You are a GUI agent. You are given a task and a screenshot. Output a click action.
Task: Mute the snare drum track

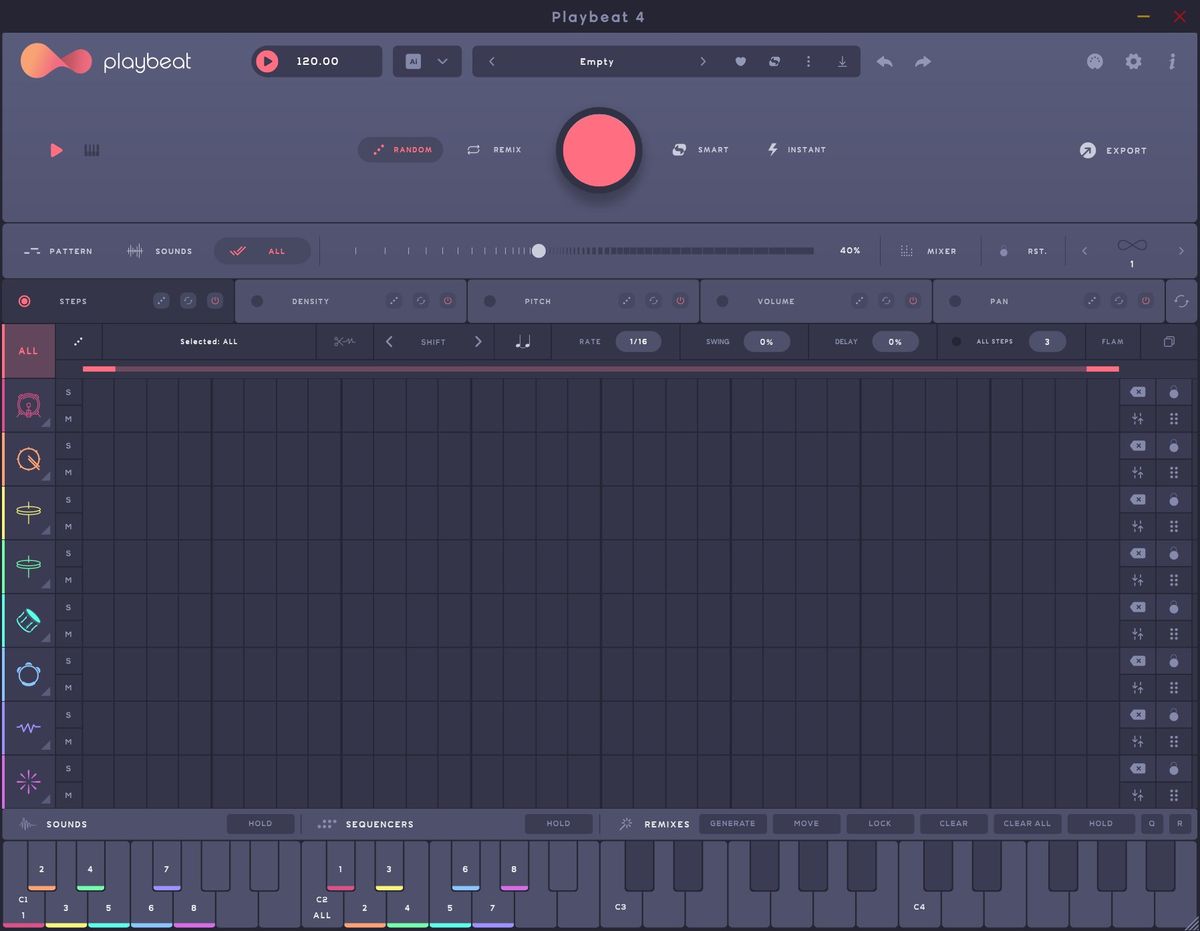[x=68, y=472]
